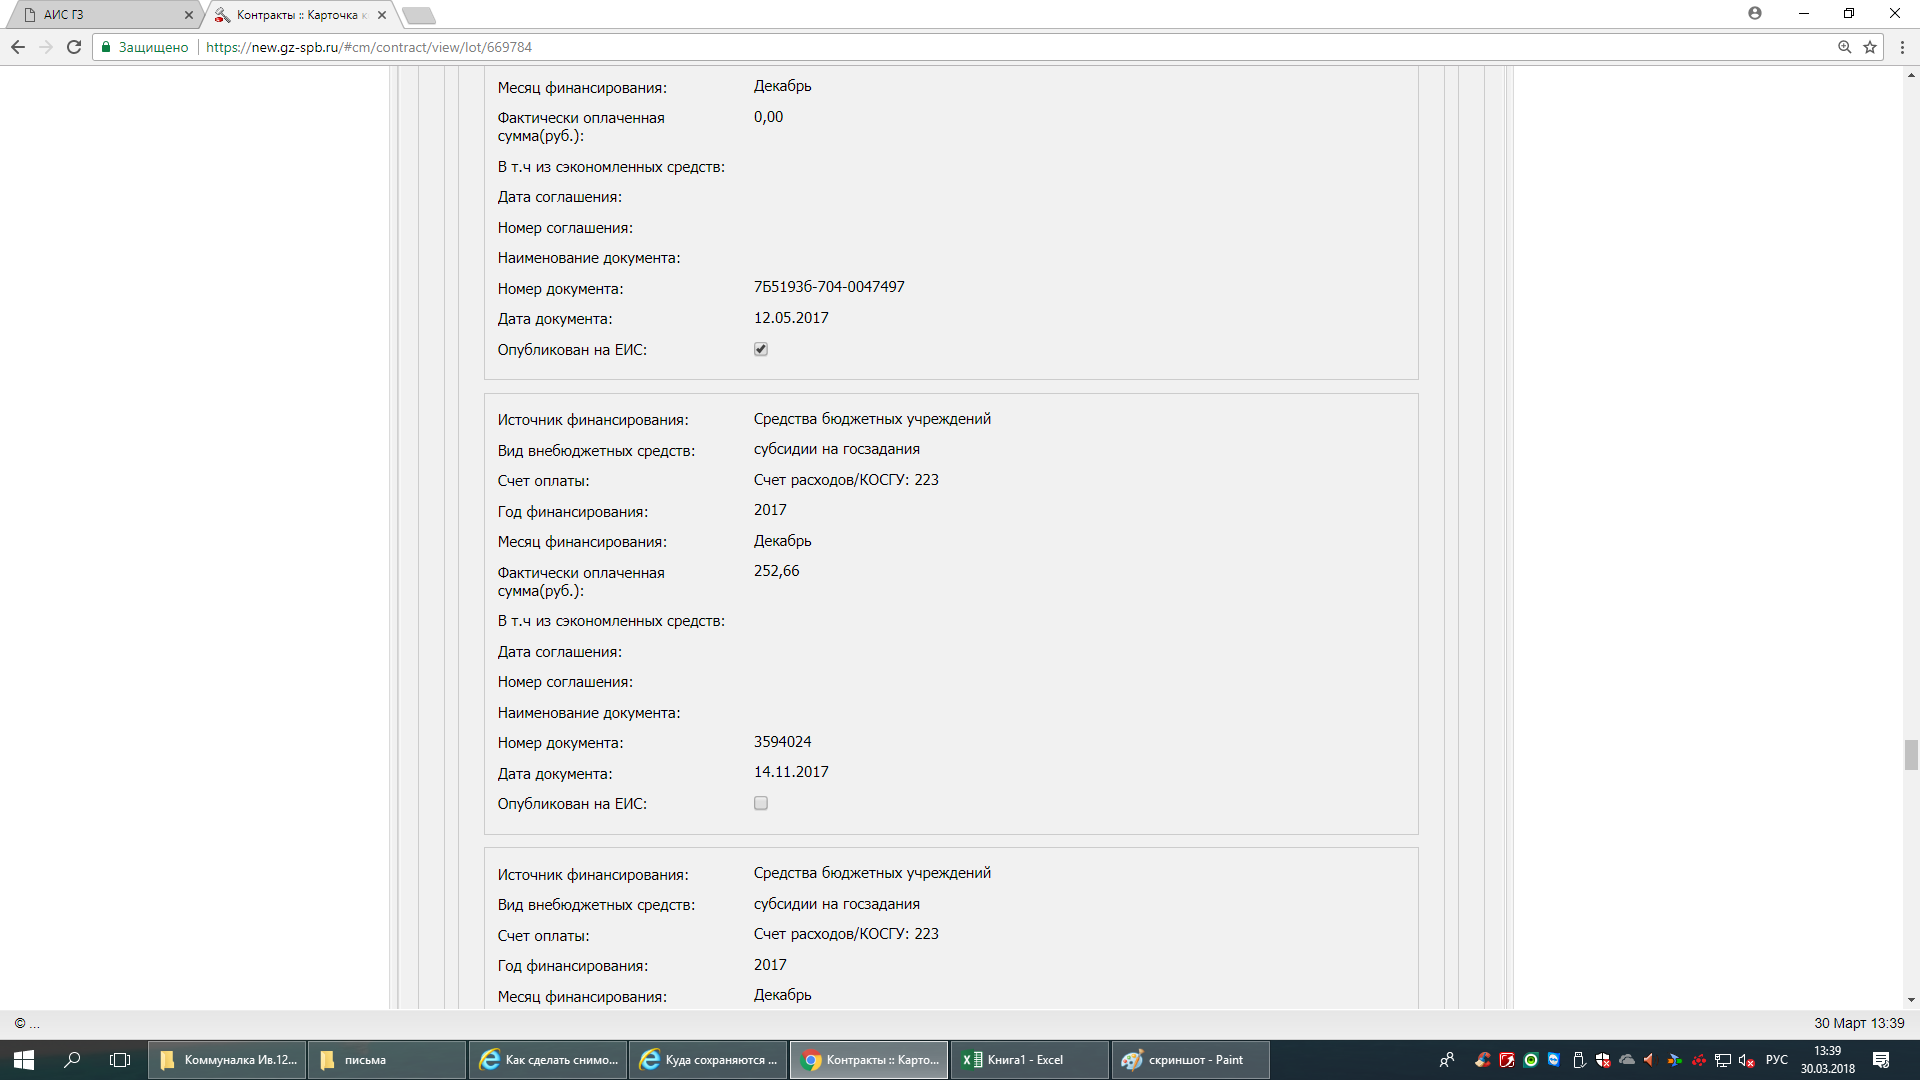Screen dimensions: 1920x1080
Task: Check Опубликован на ЕИС for document 3594024
Action: [x=761, y=803]
